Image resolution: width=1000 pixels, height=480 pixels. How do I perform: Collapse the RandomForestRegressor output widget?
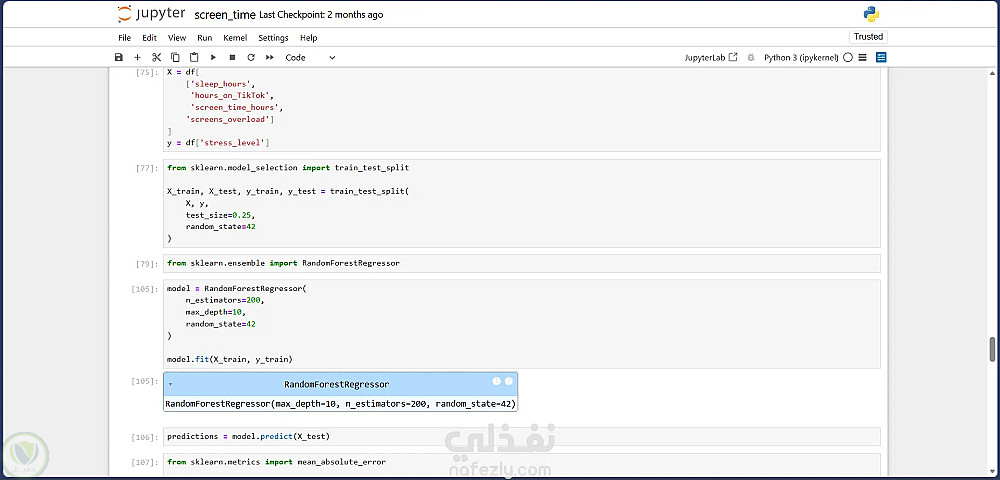[170, 384]
